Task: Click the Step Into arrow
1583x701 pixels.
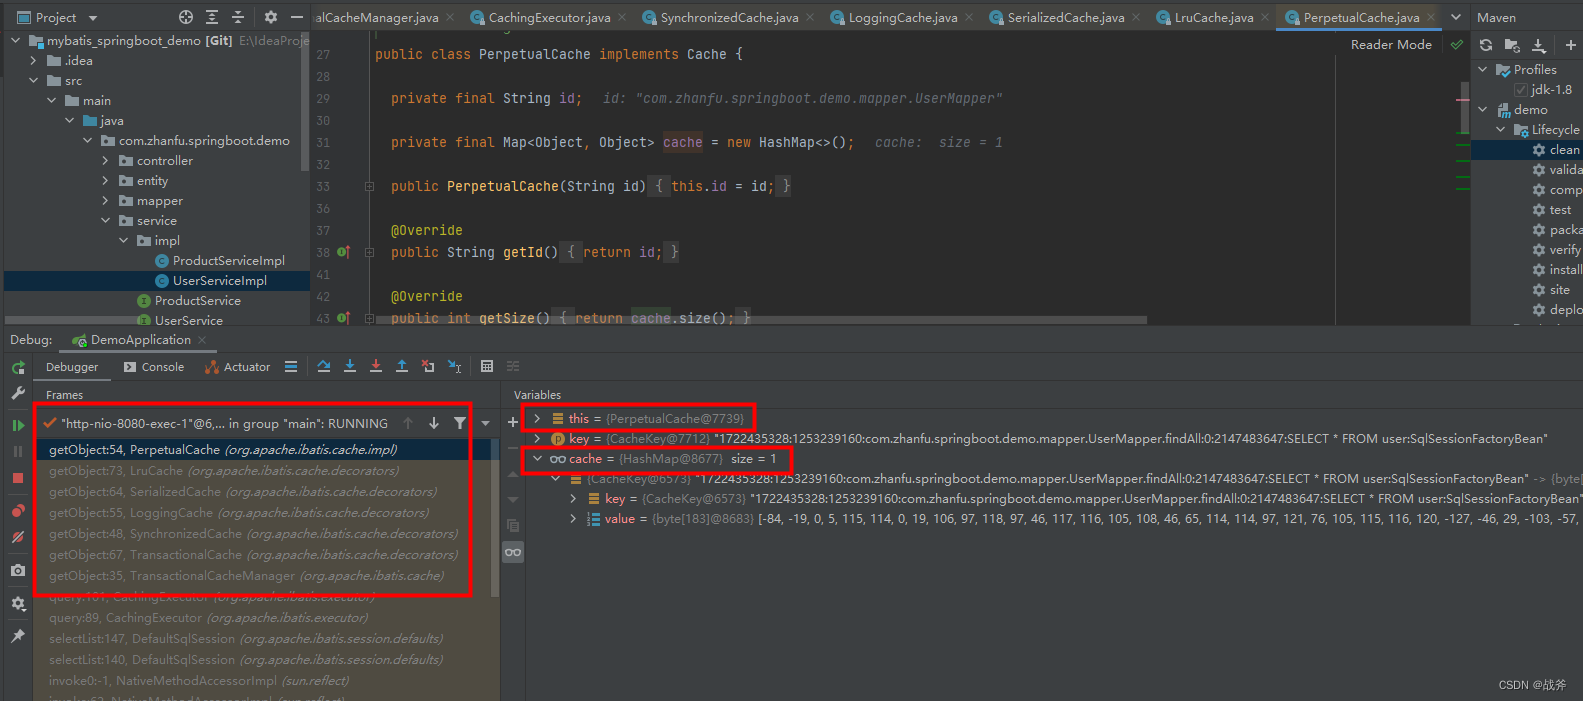Action: (350, 367)
